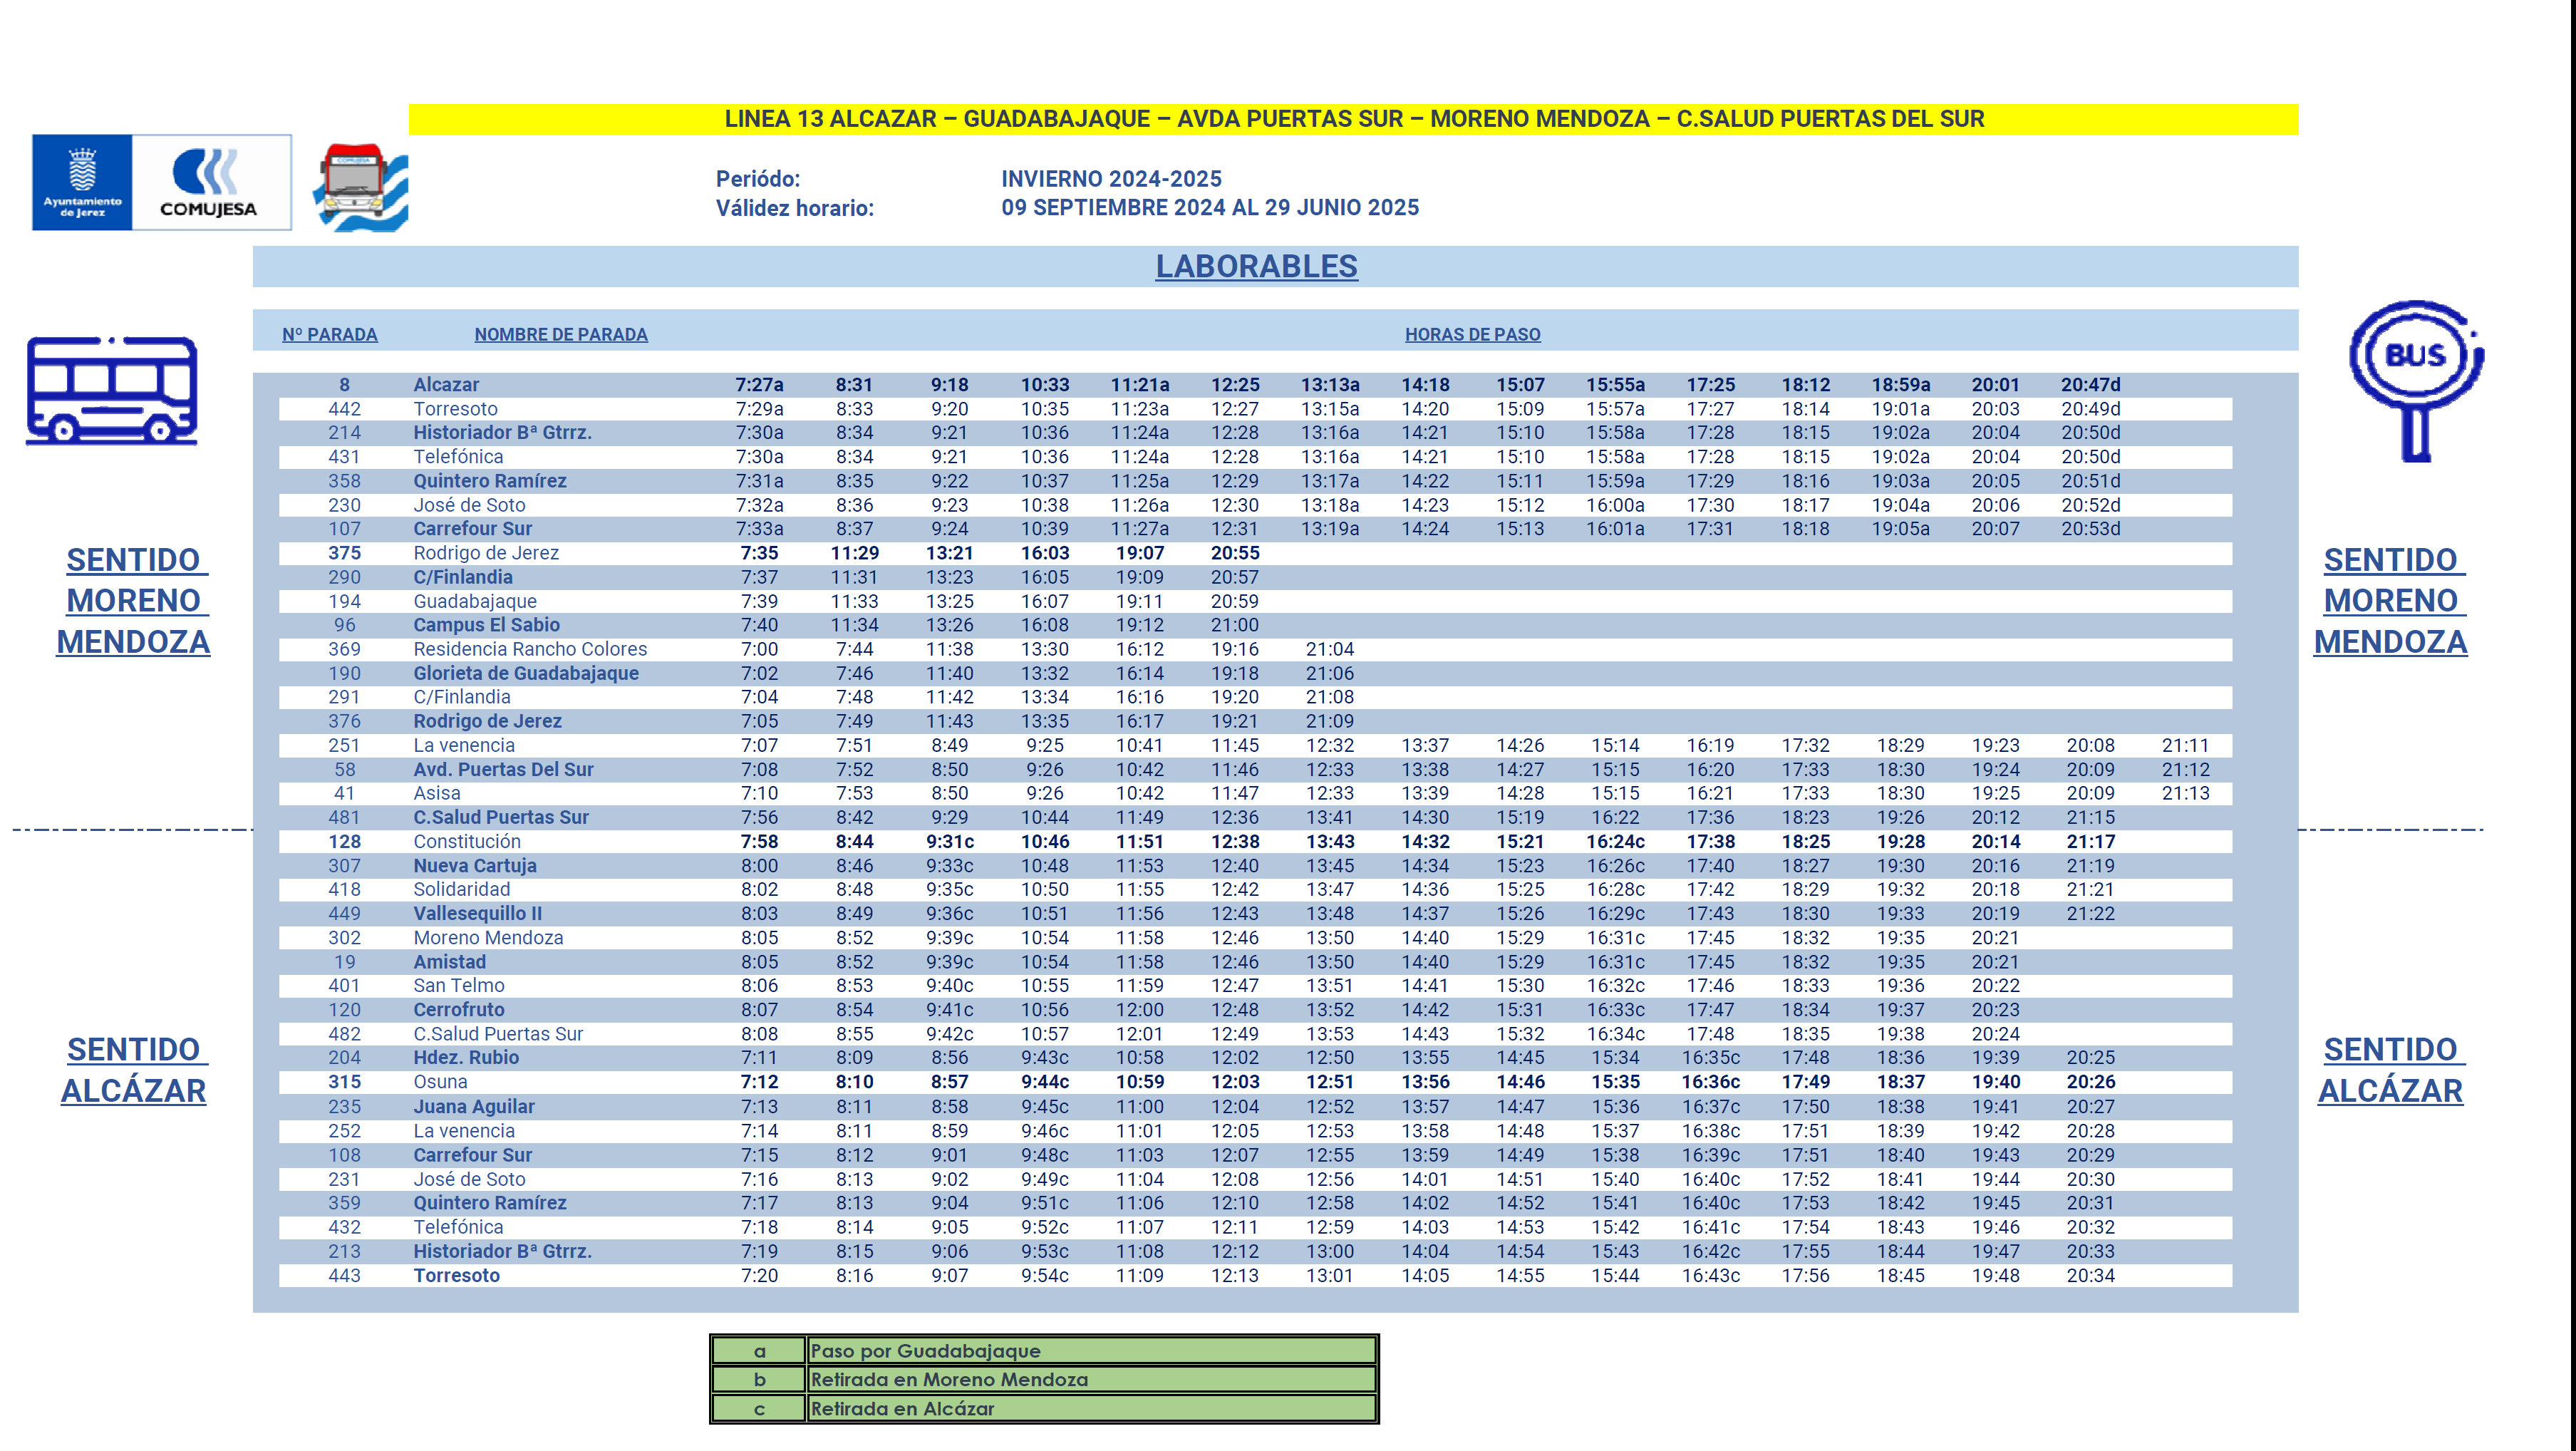Click the blue bus outline icon
Screen dimensions: 2576x1451
point(112,391)
